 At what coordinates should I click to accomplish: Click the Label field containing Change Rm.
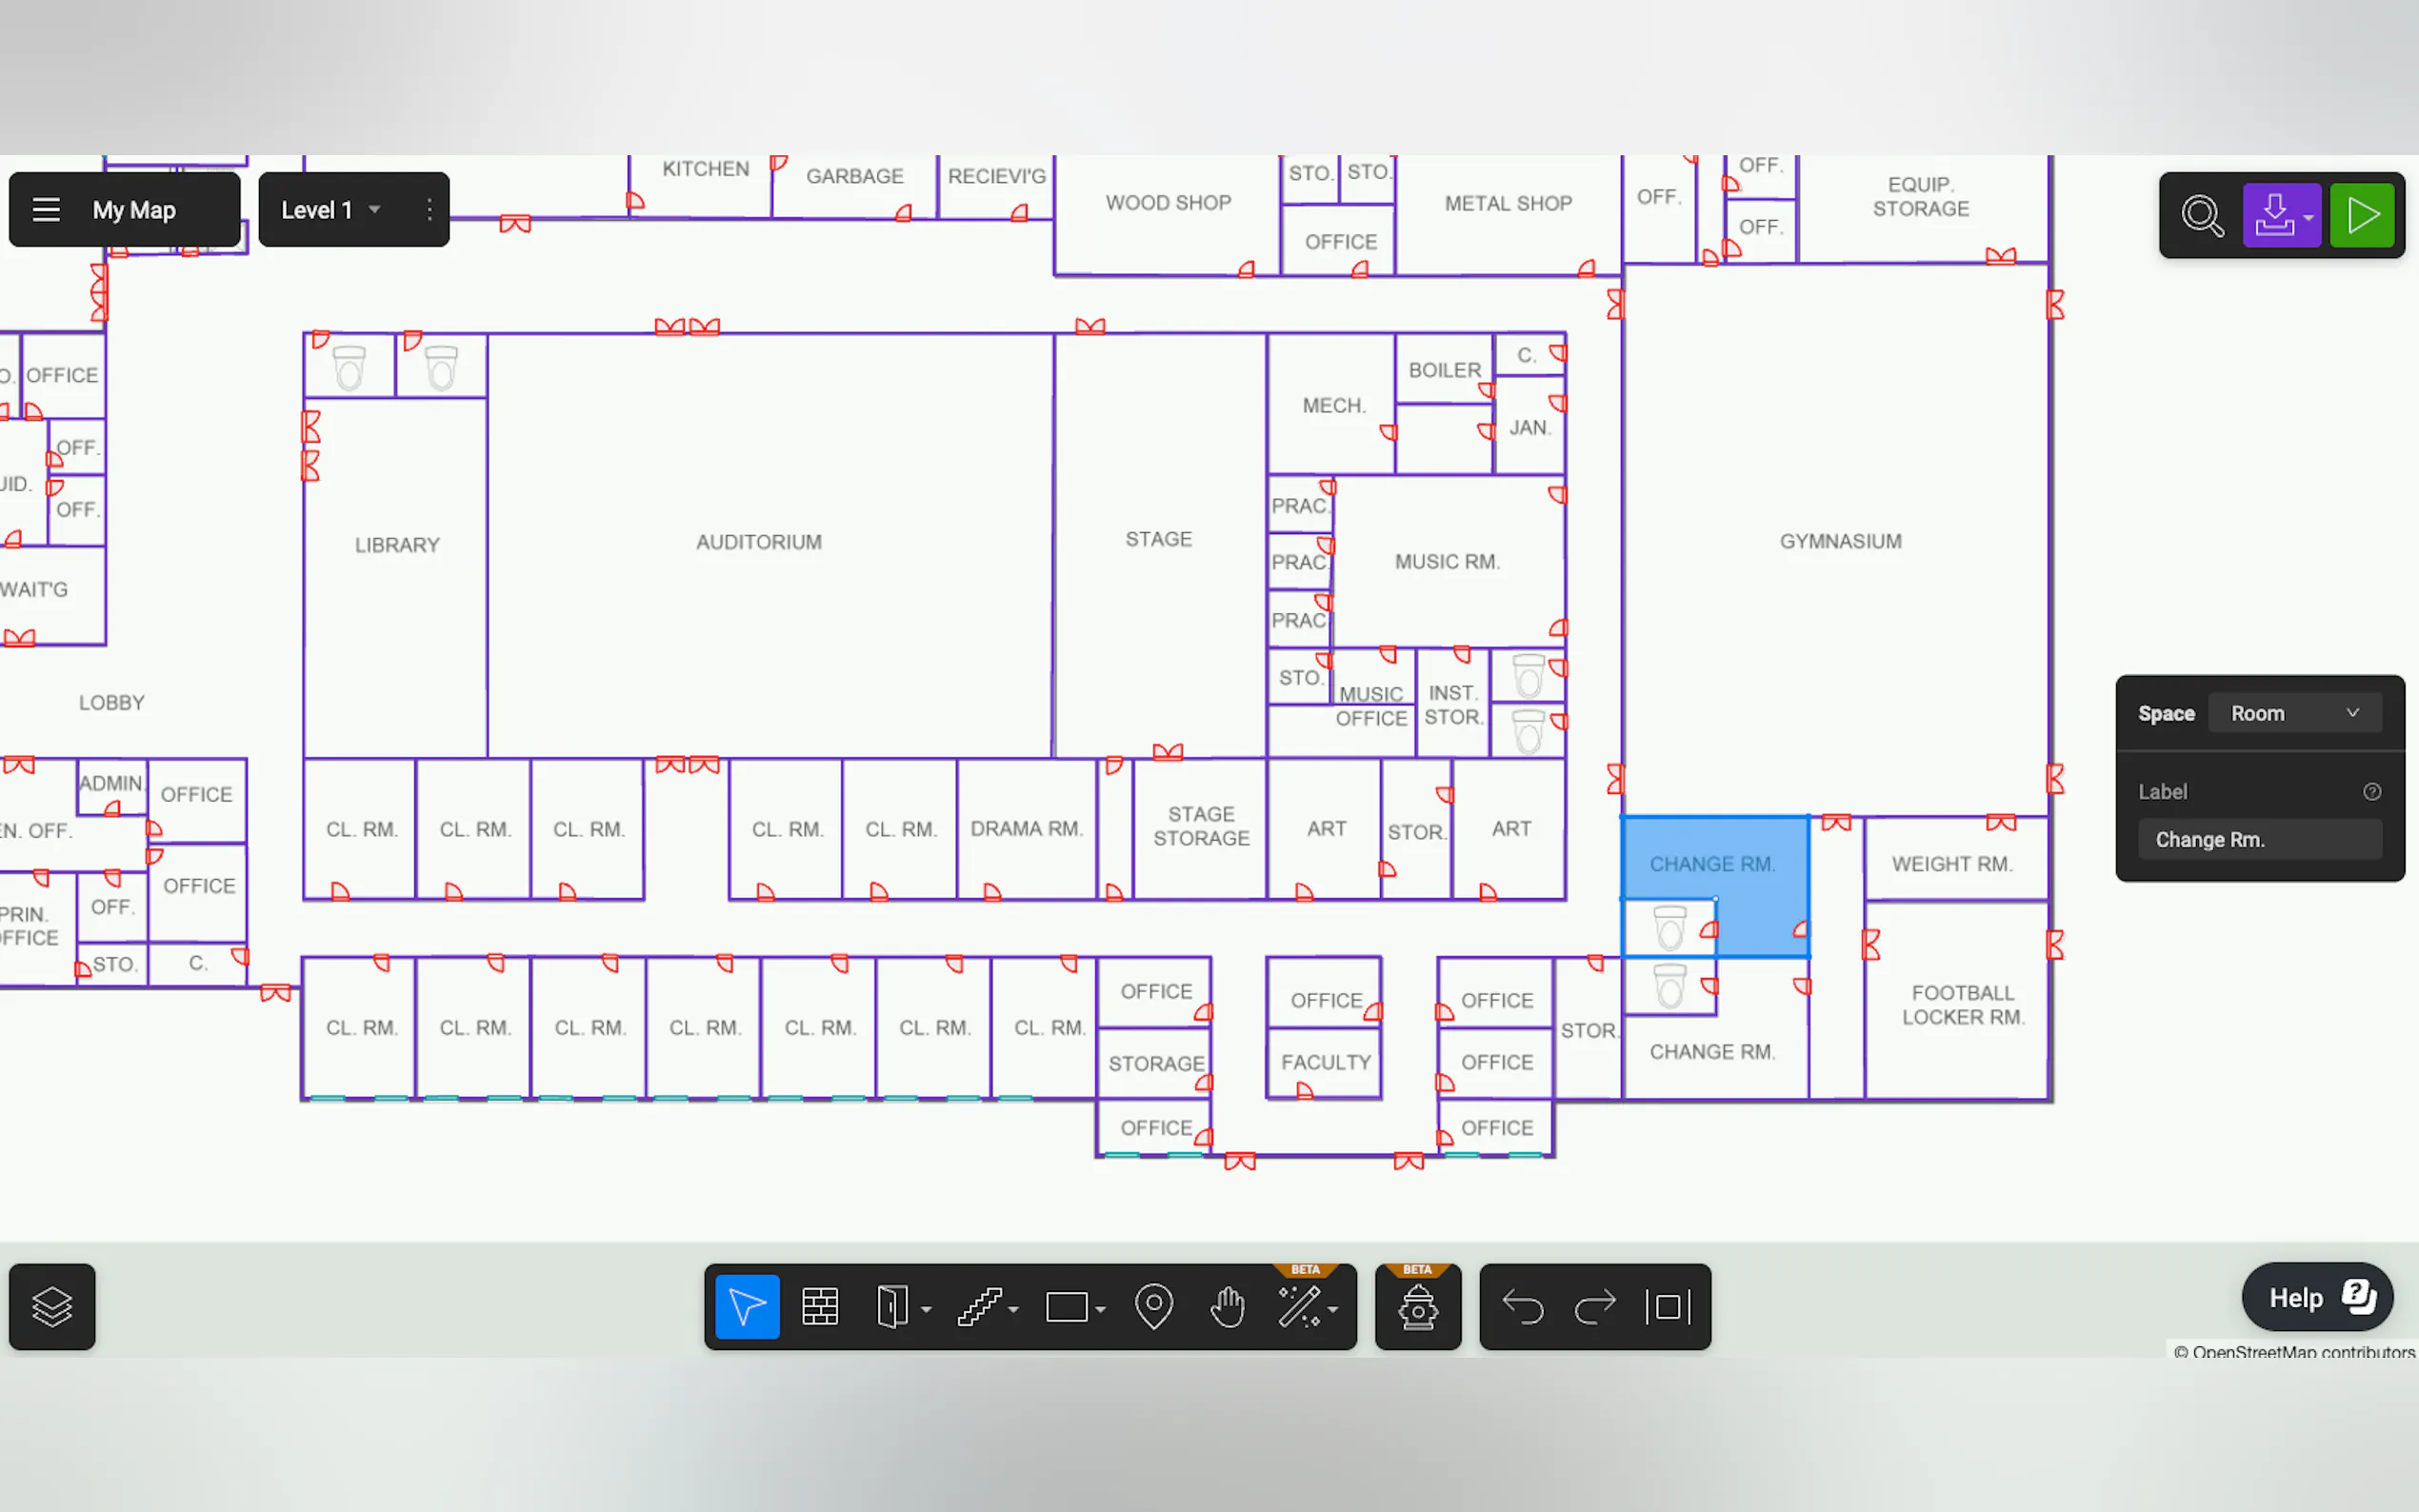coord(2259,839)
